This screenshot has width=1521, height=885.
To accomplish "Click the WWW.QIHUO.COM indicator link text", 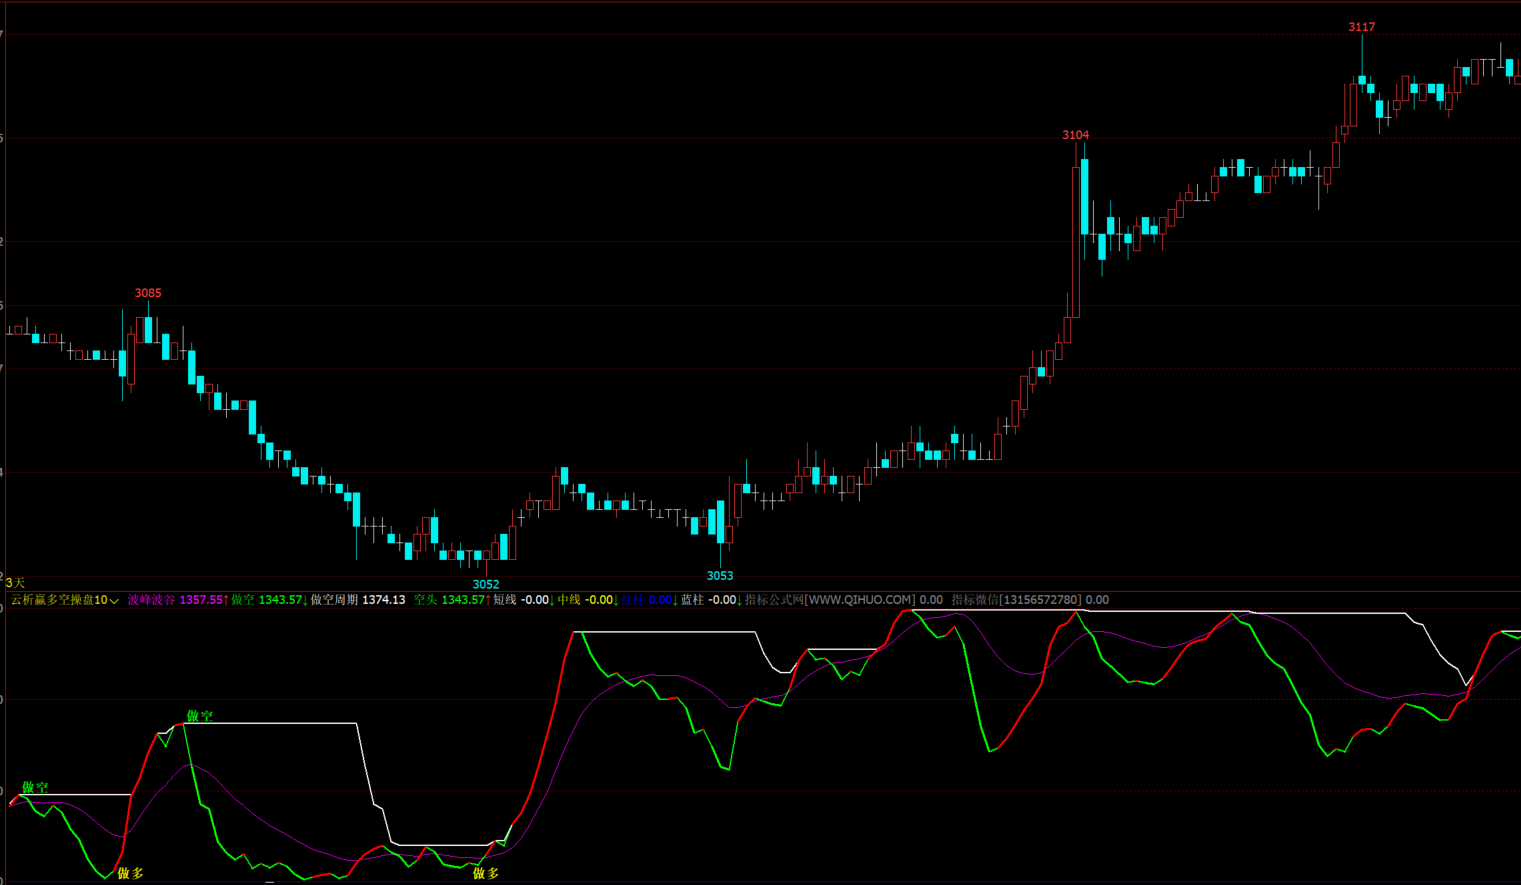I will [x=860, y=600].
